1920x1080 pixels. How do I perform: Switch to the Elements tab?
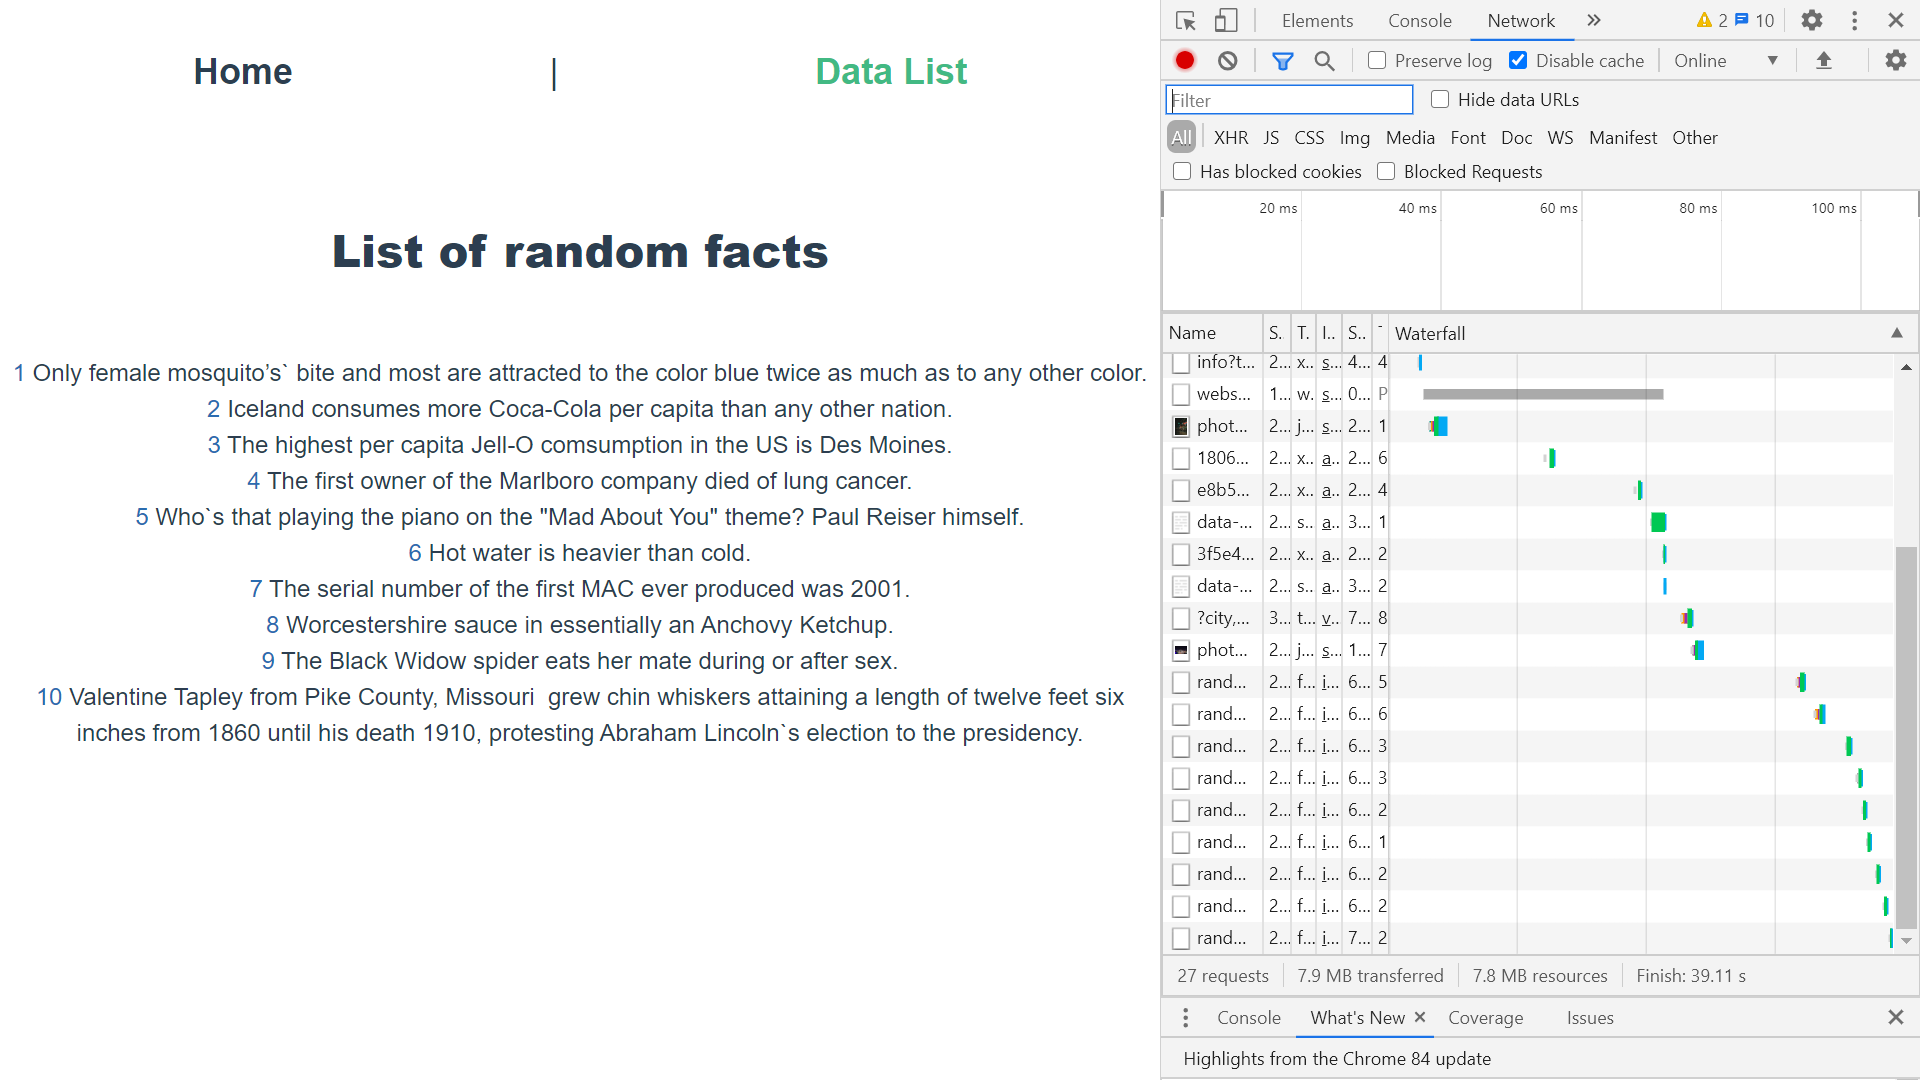click(1317, 21)
